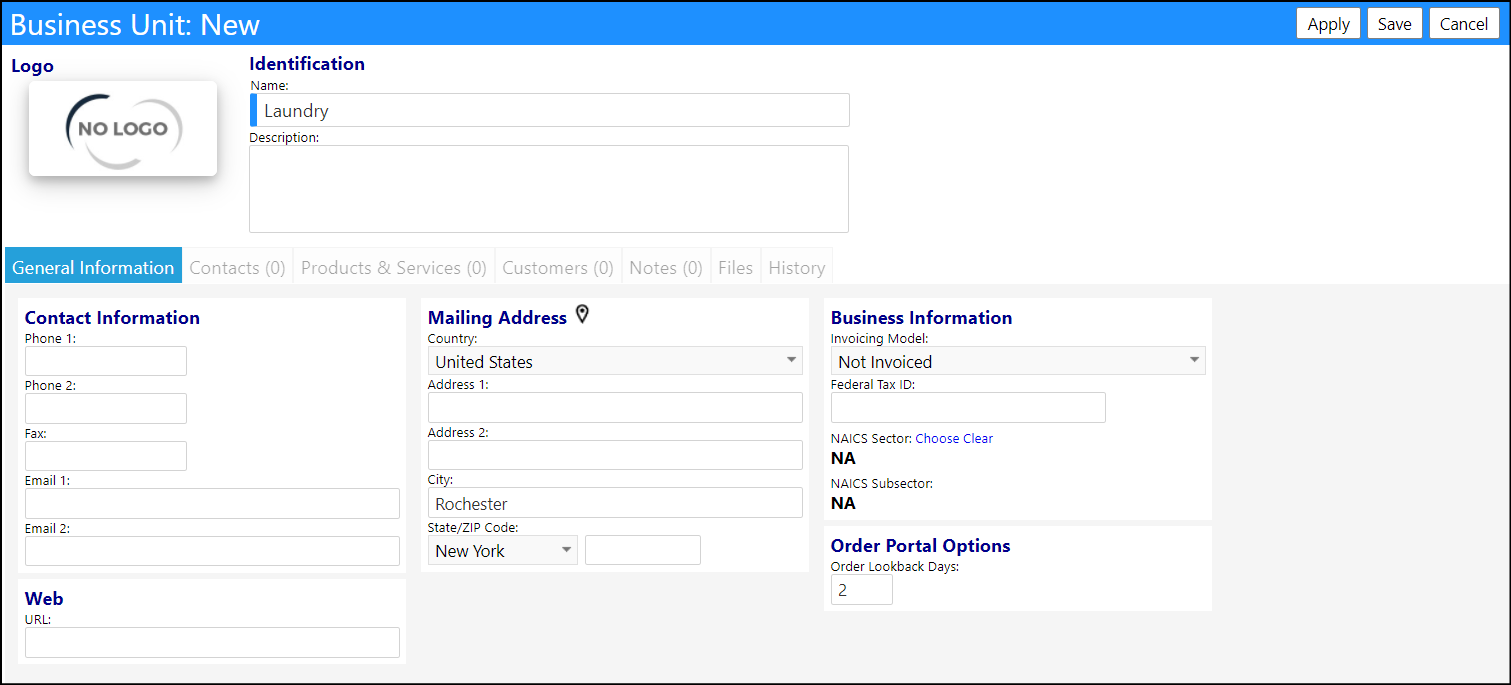Click the NO LOGO placeholder image

coord(123,129)
